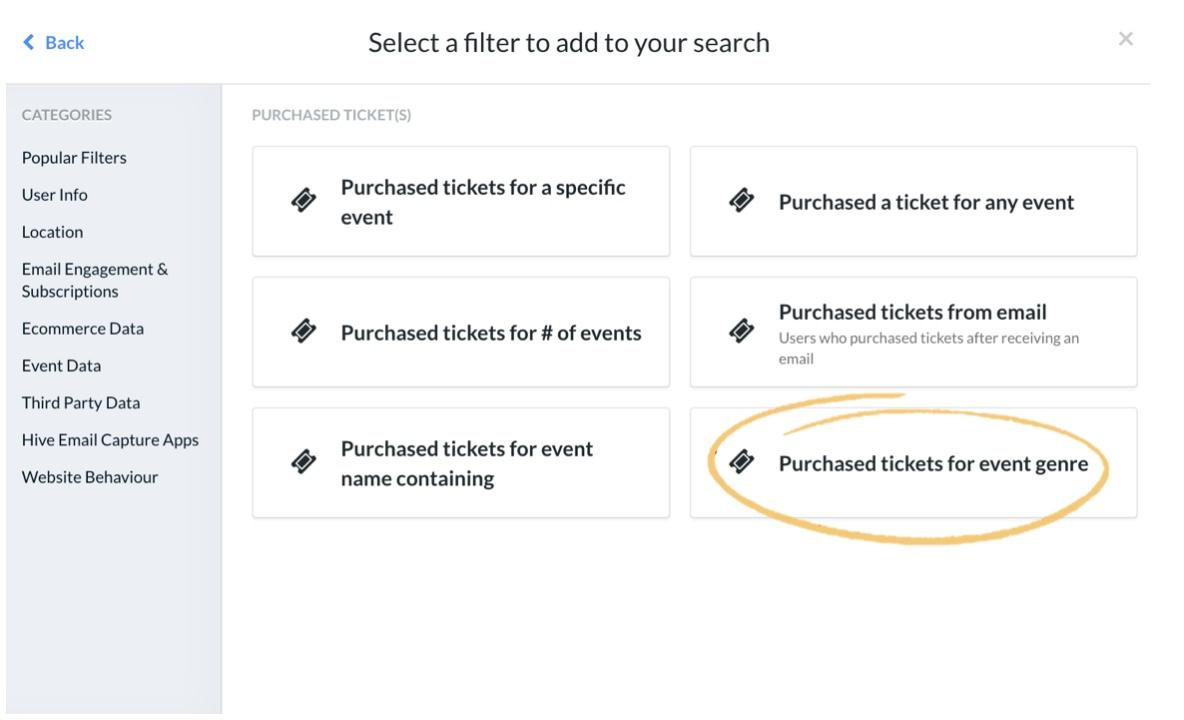
Task: Close the filter selection dialog
Action: tap(1125, 38)
